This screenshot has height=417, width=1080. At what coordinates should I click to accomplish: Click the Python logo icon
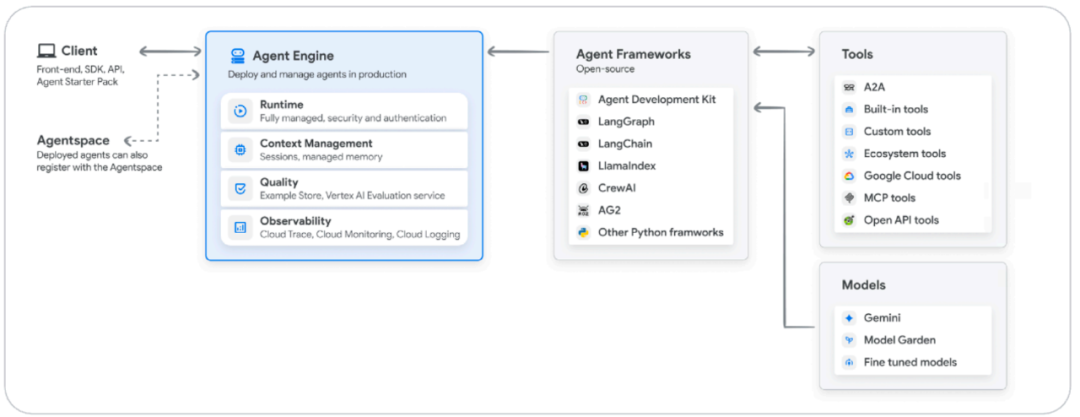pos(583,232)
